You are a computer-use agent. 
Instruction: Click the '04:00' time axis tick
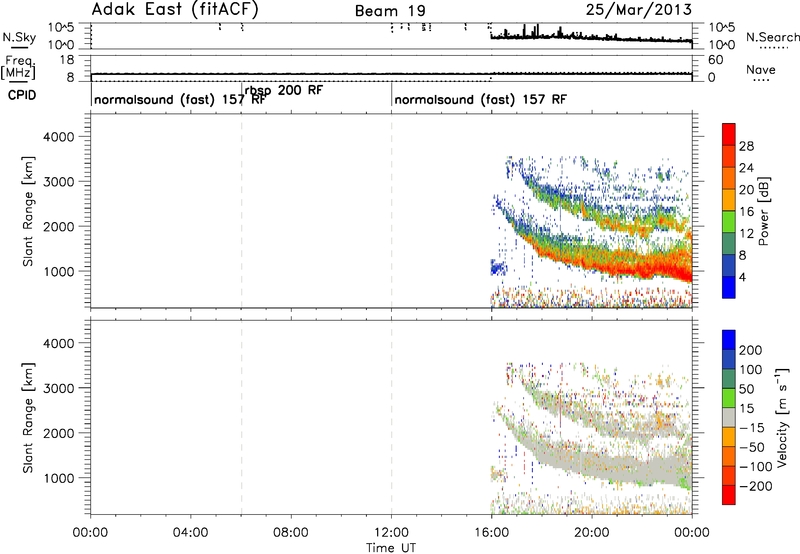[x=191, y=533]
